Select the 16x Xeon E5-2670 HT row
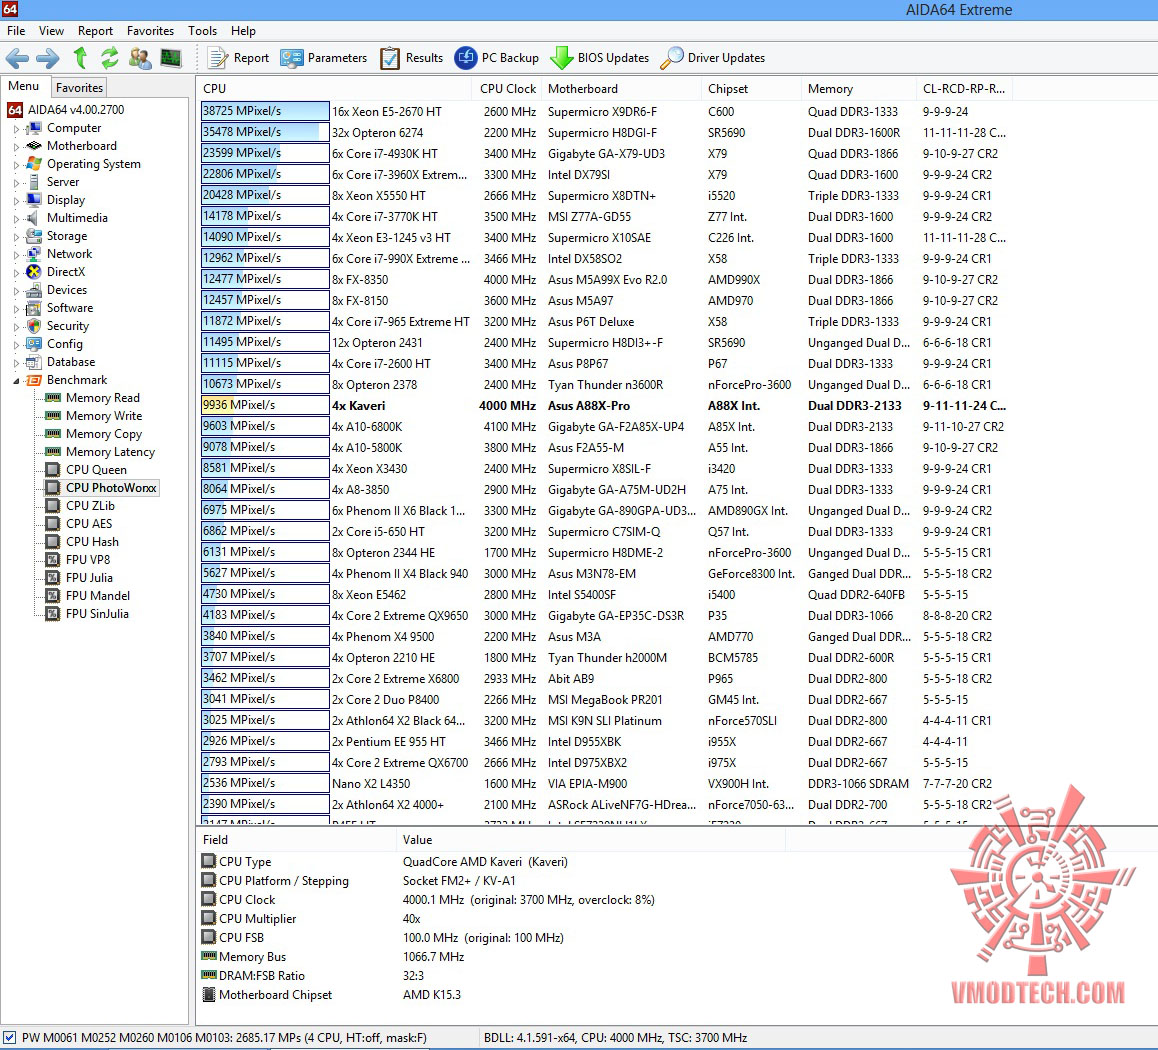This screenshot has height=1050, width=1158. click(604, 111)
